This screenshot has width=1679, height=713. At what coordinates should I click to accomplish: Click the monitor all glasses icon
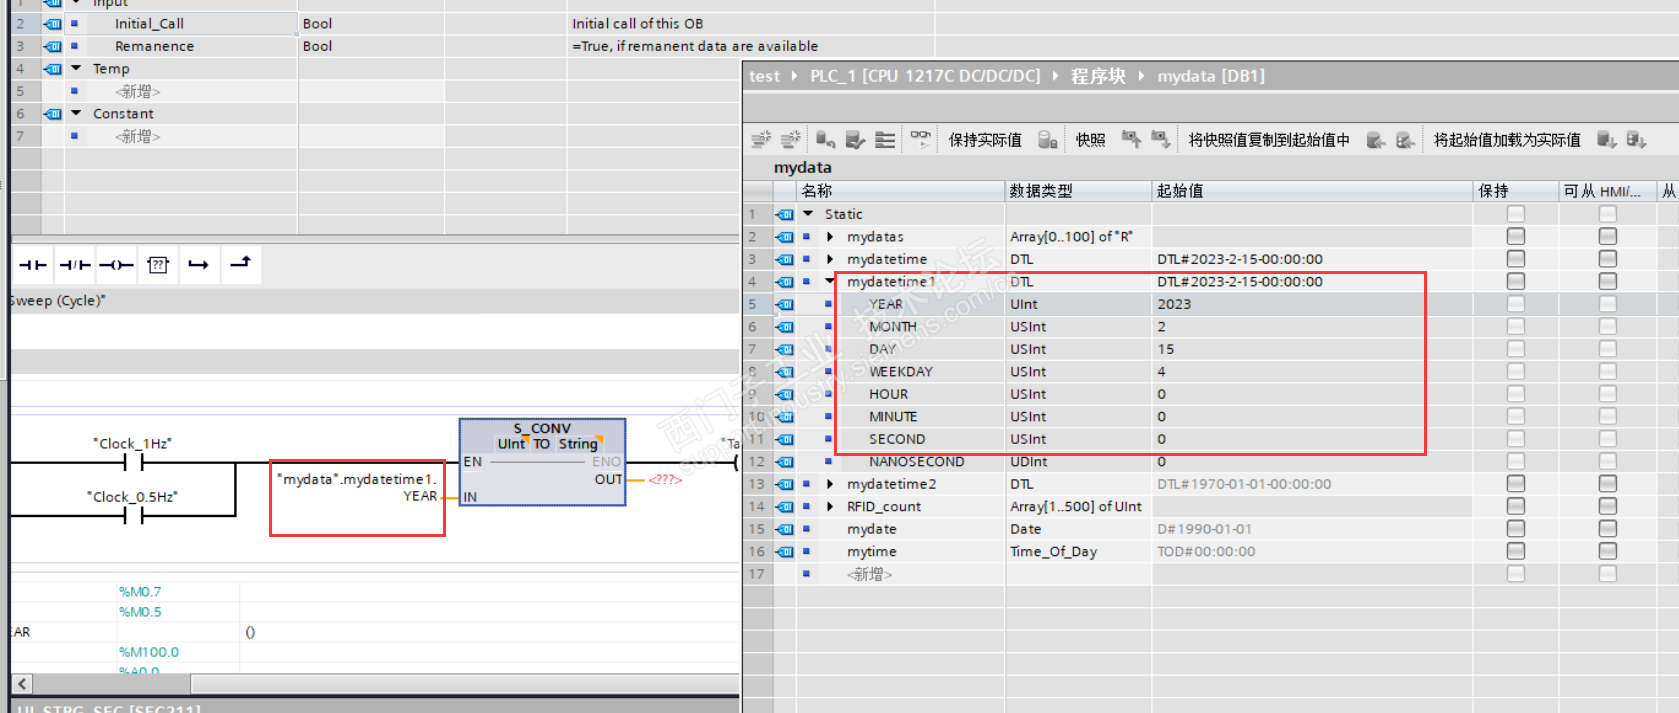coord(920,139)
